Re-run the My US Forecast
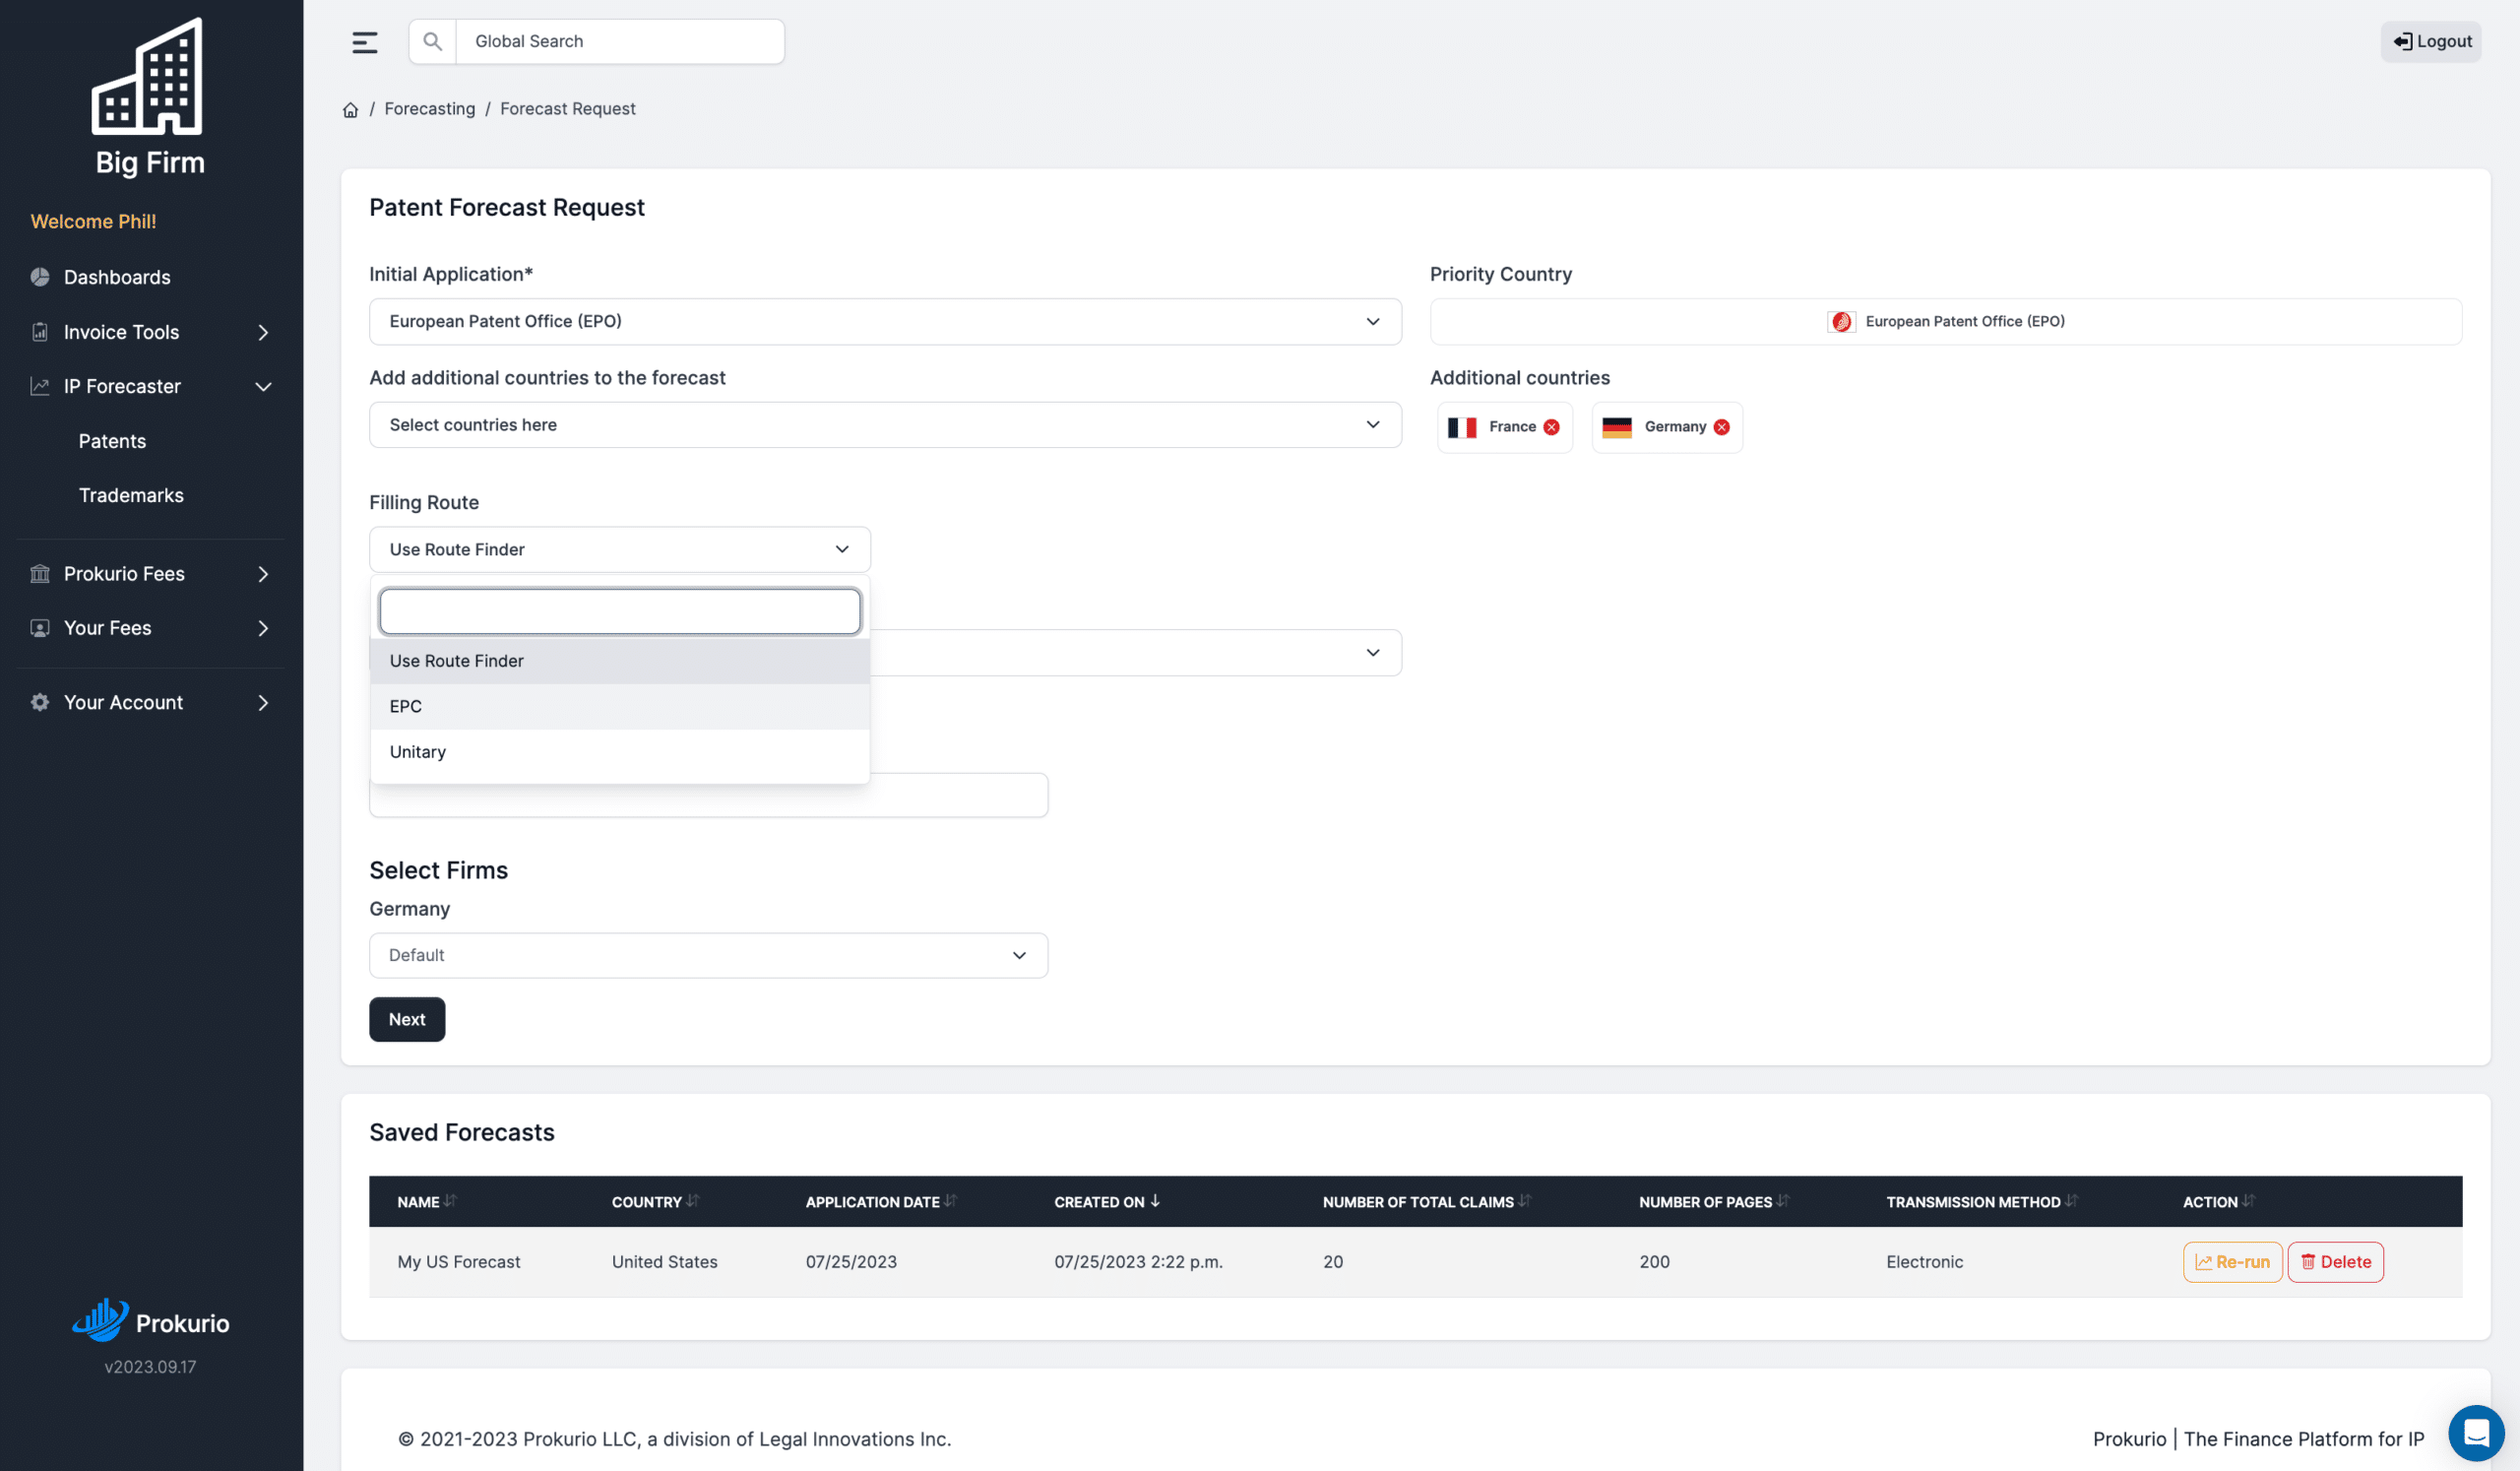 [x=2232, y=1261]
